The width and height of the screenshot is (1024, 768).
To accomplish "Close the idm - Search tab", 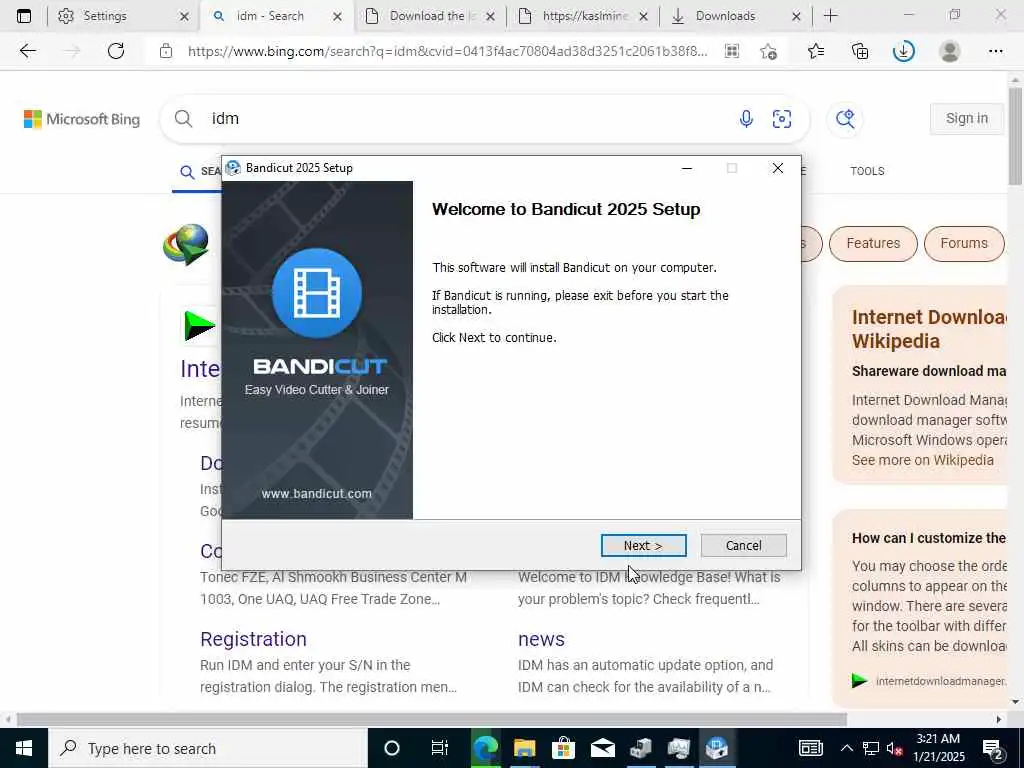I will (337, 16).
